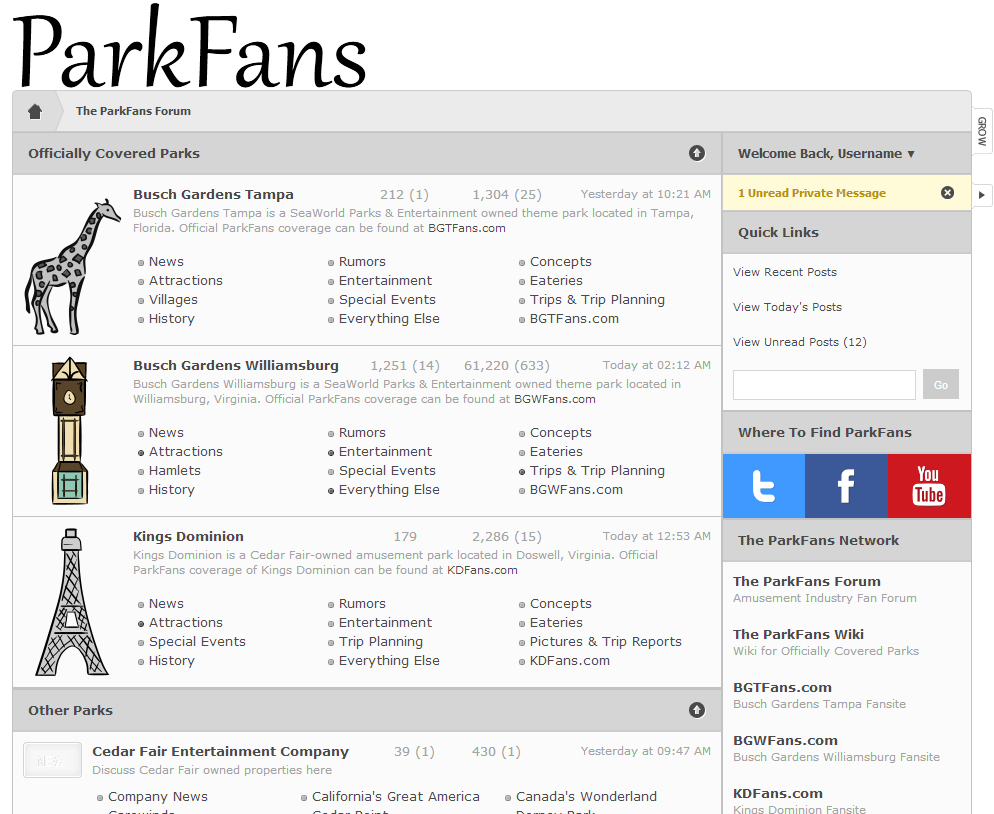Viewport: 994px width, 814px height.
Task: Click the Busch Gardens Williamsburg clock icon
Action: click(x=69, y=431)
